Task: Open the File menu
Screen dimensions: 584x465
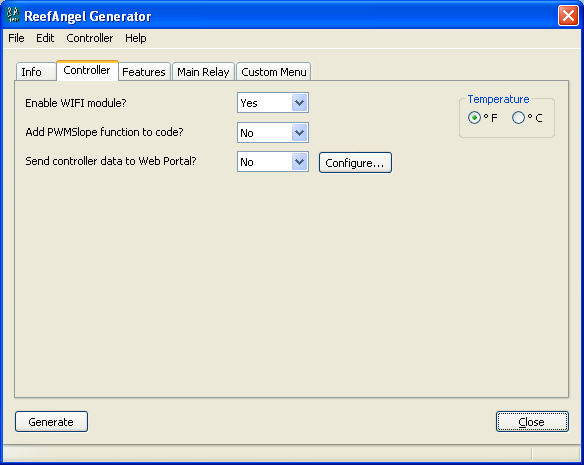Action: click(16, 38)
